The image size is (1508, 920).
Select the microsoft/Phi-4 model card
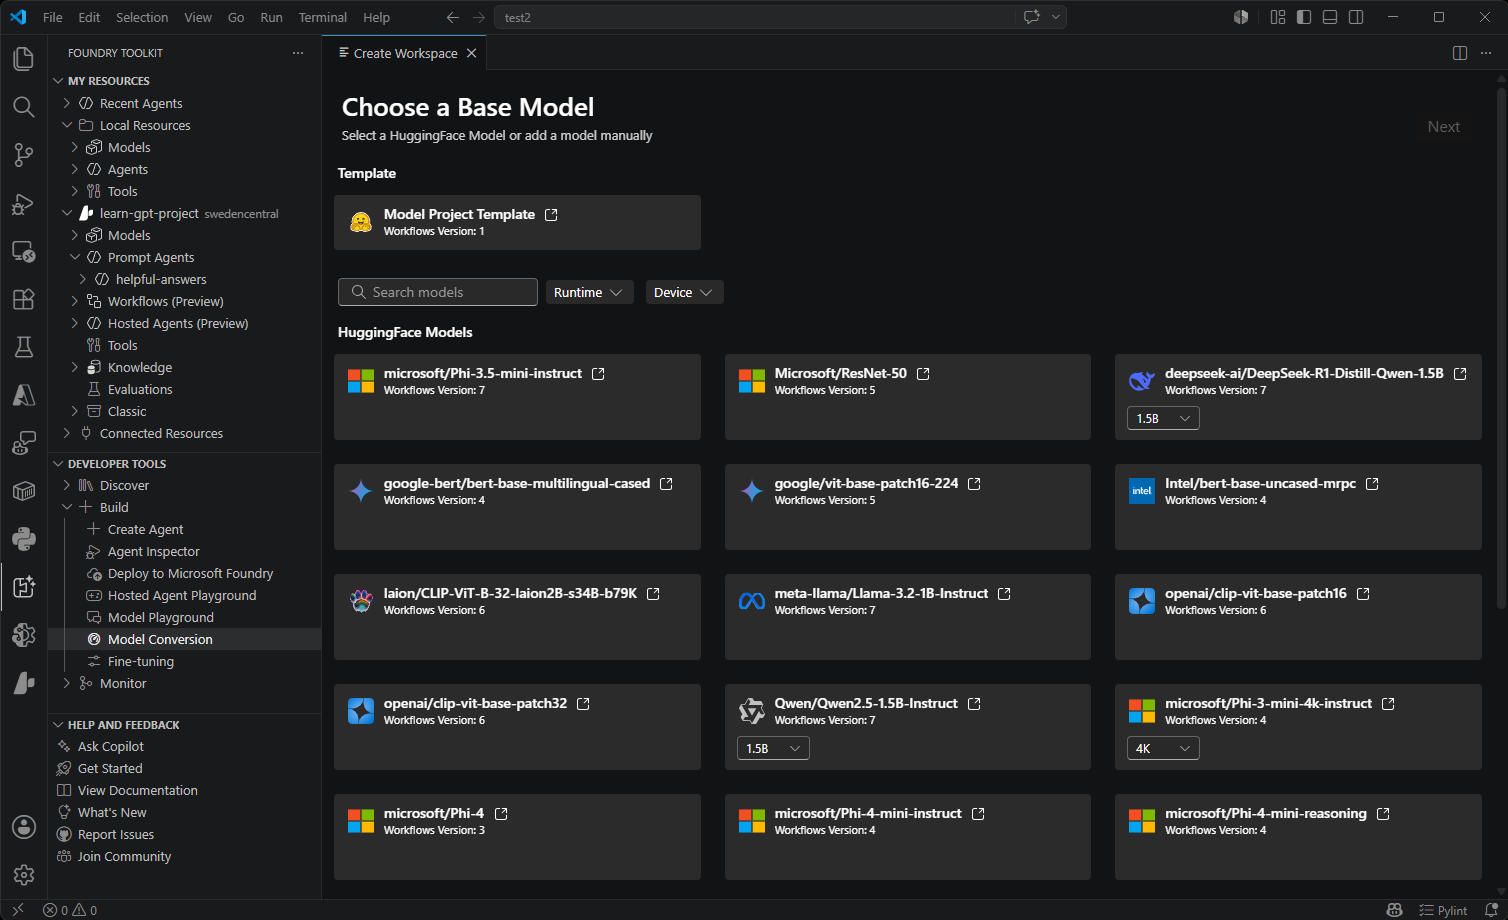click(517, 837)
